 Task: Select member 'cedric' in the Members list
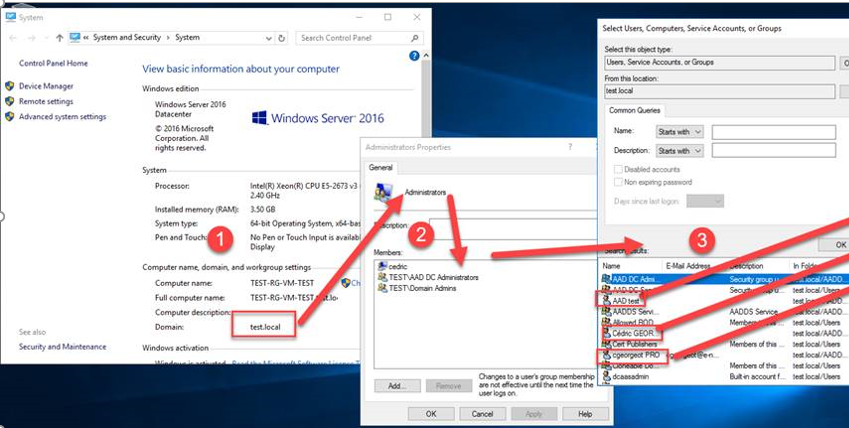point(398,266)
